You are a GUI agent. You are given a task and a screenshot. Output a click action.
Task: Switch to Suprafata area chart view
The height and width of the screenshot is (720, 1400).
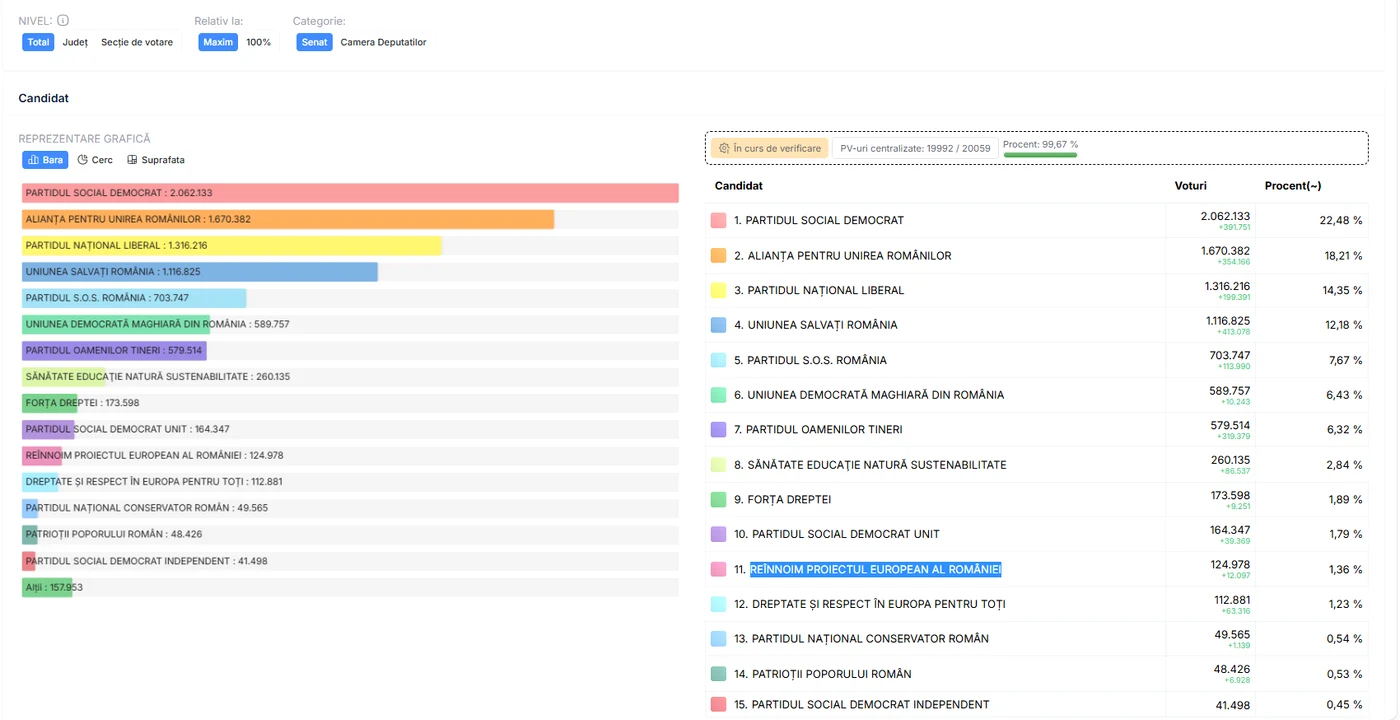coord(156,160)
